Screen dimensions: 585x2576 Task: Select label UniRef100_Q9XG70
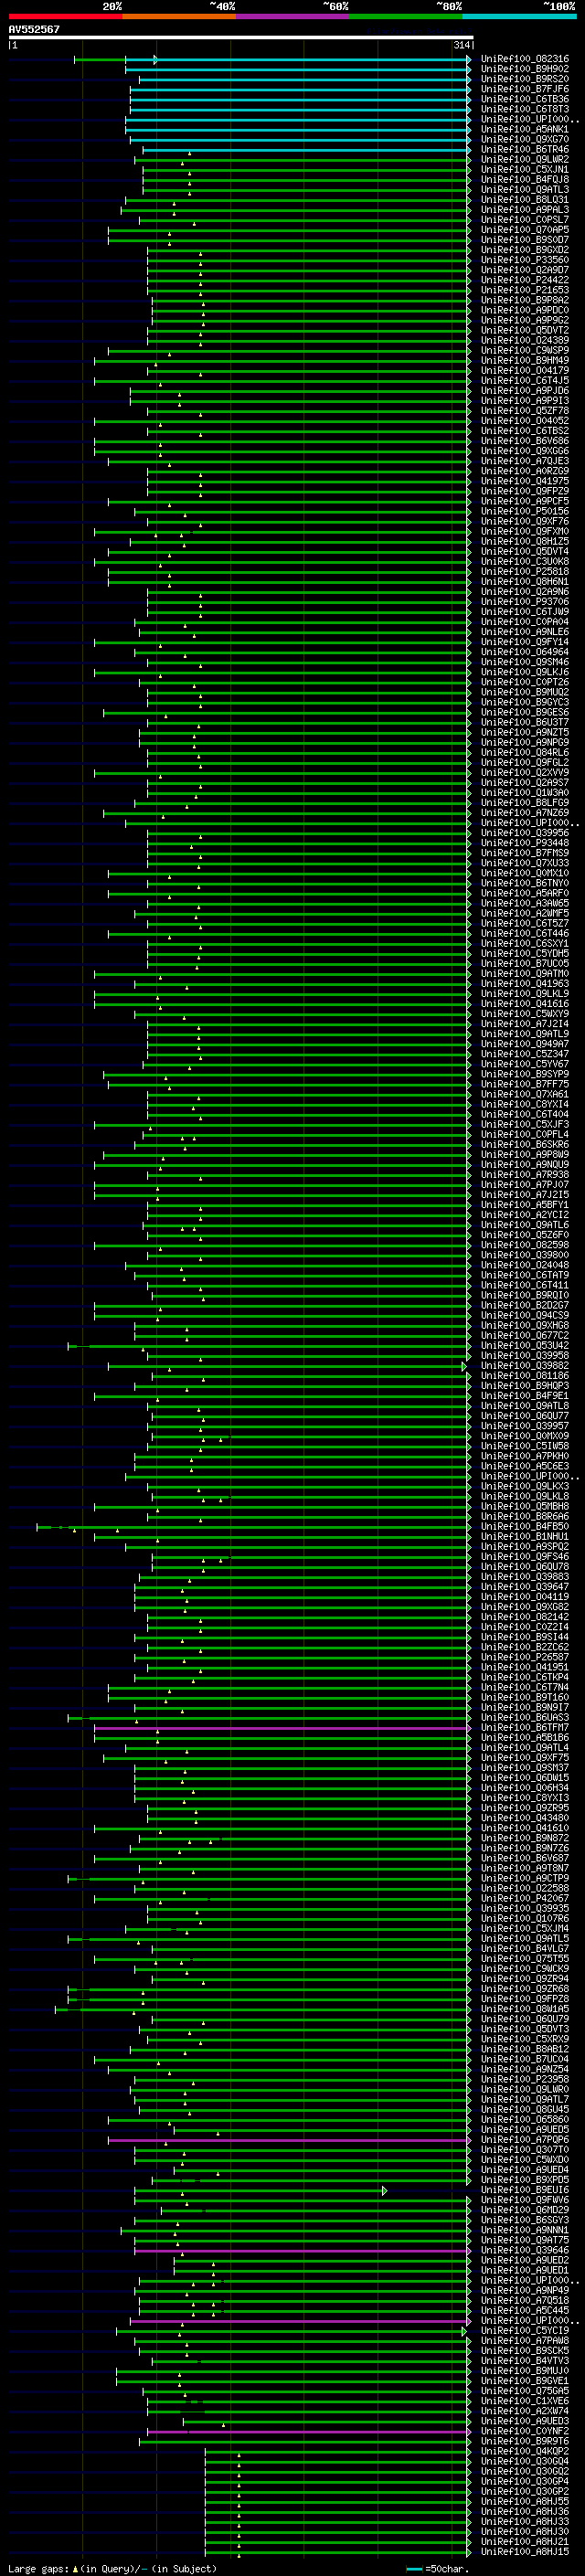(525, 139)
